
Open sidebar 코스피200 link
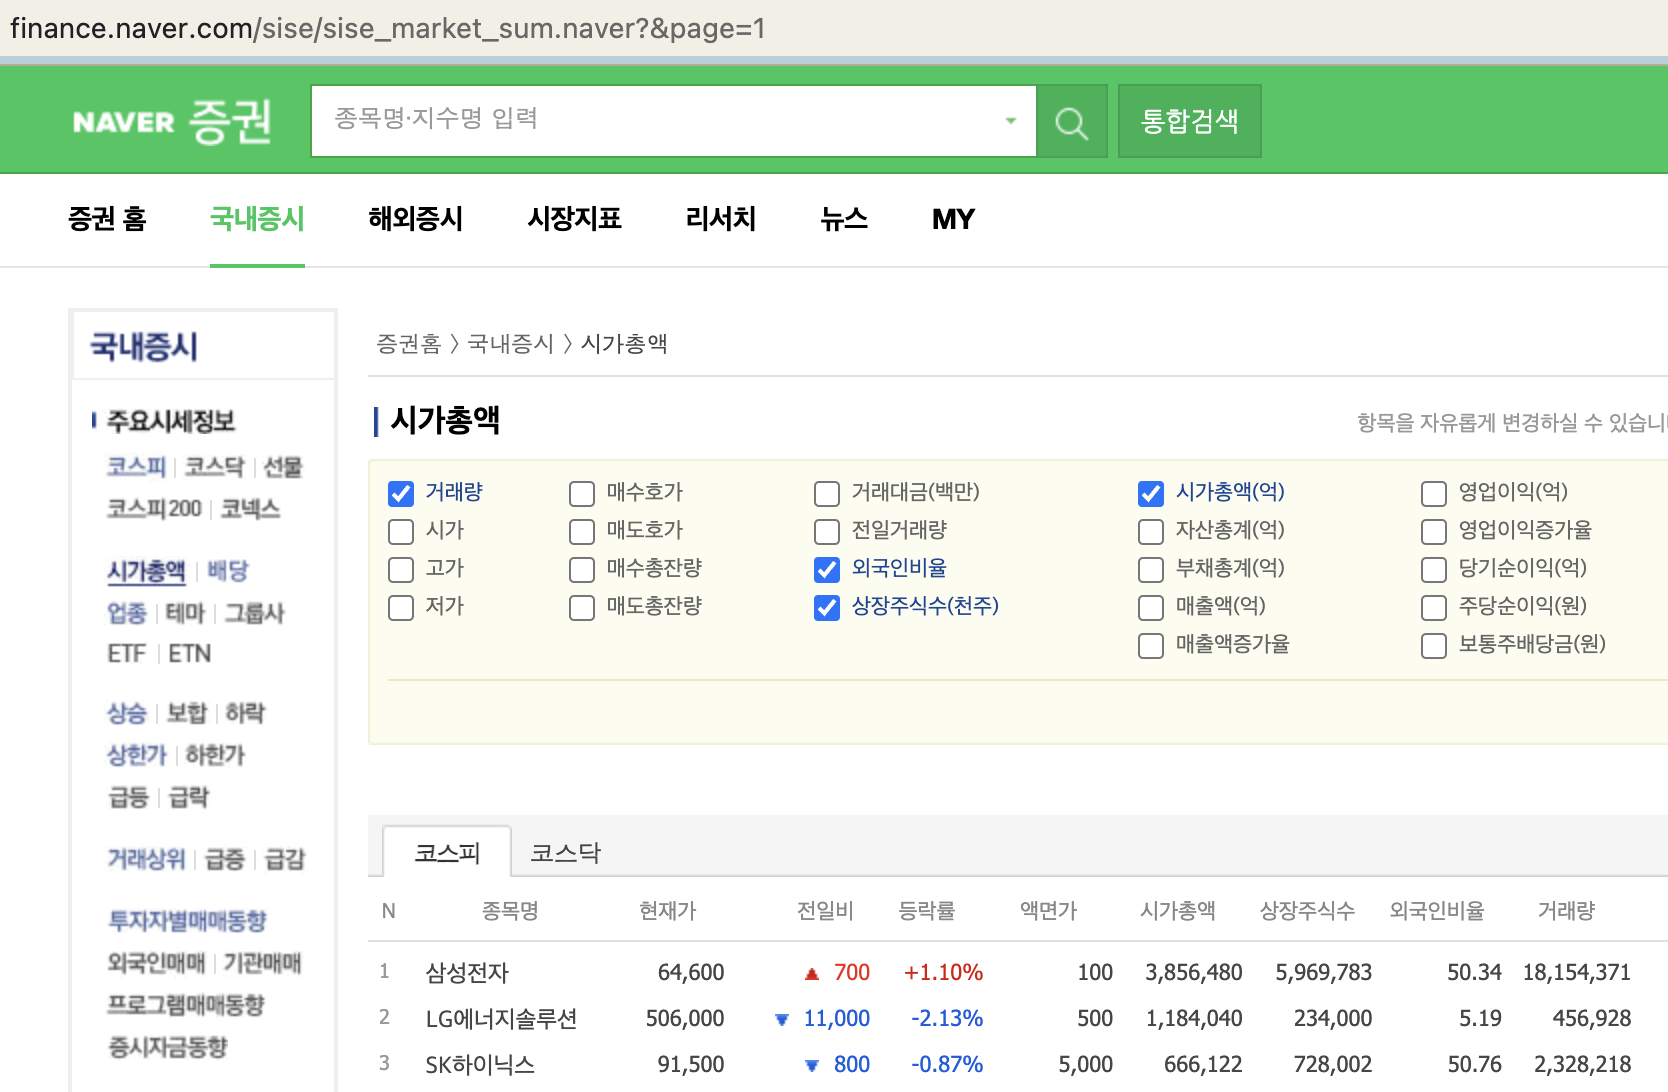154,509
